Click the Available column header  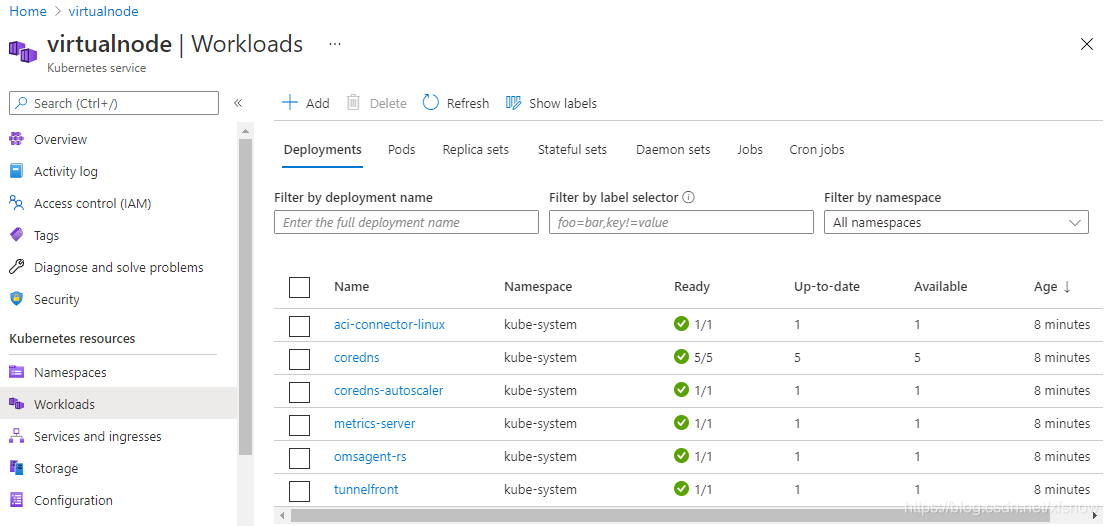(941, 286)
